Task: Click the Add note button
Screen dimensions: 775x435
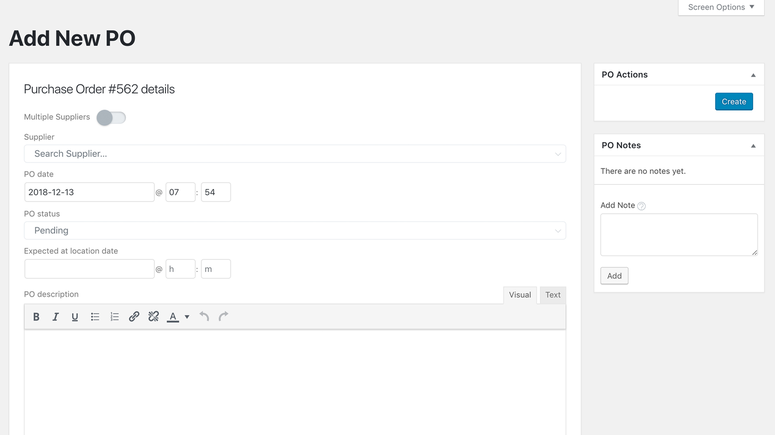Action: pos(614,276)
